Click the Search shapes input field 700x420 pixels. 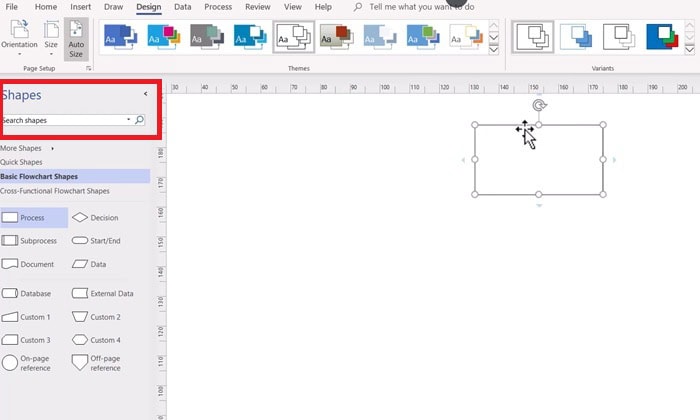pos(62,120)
